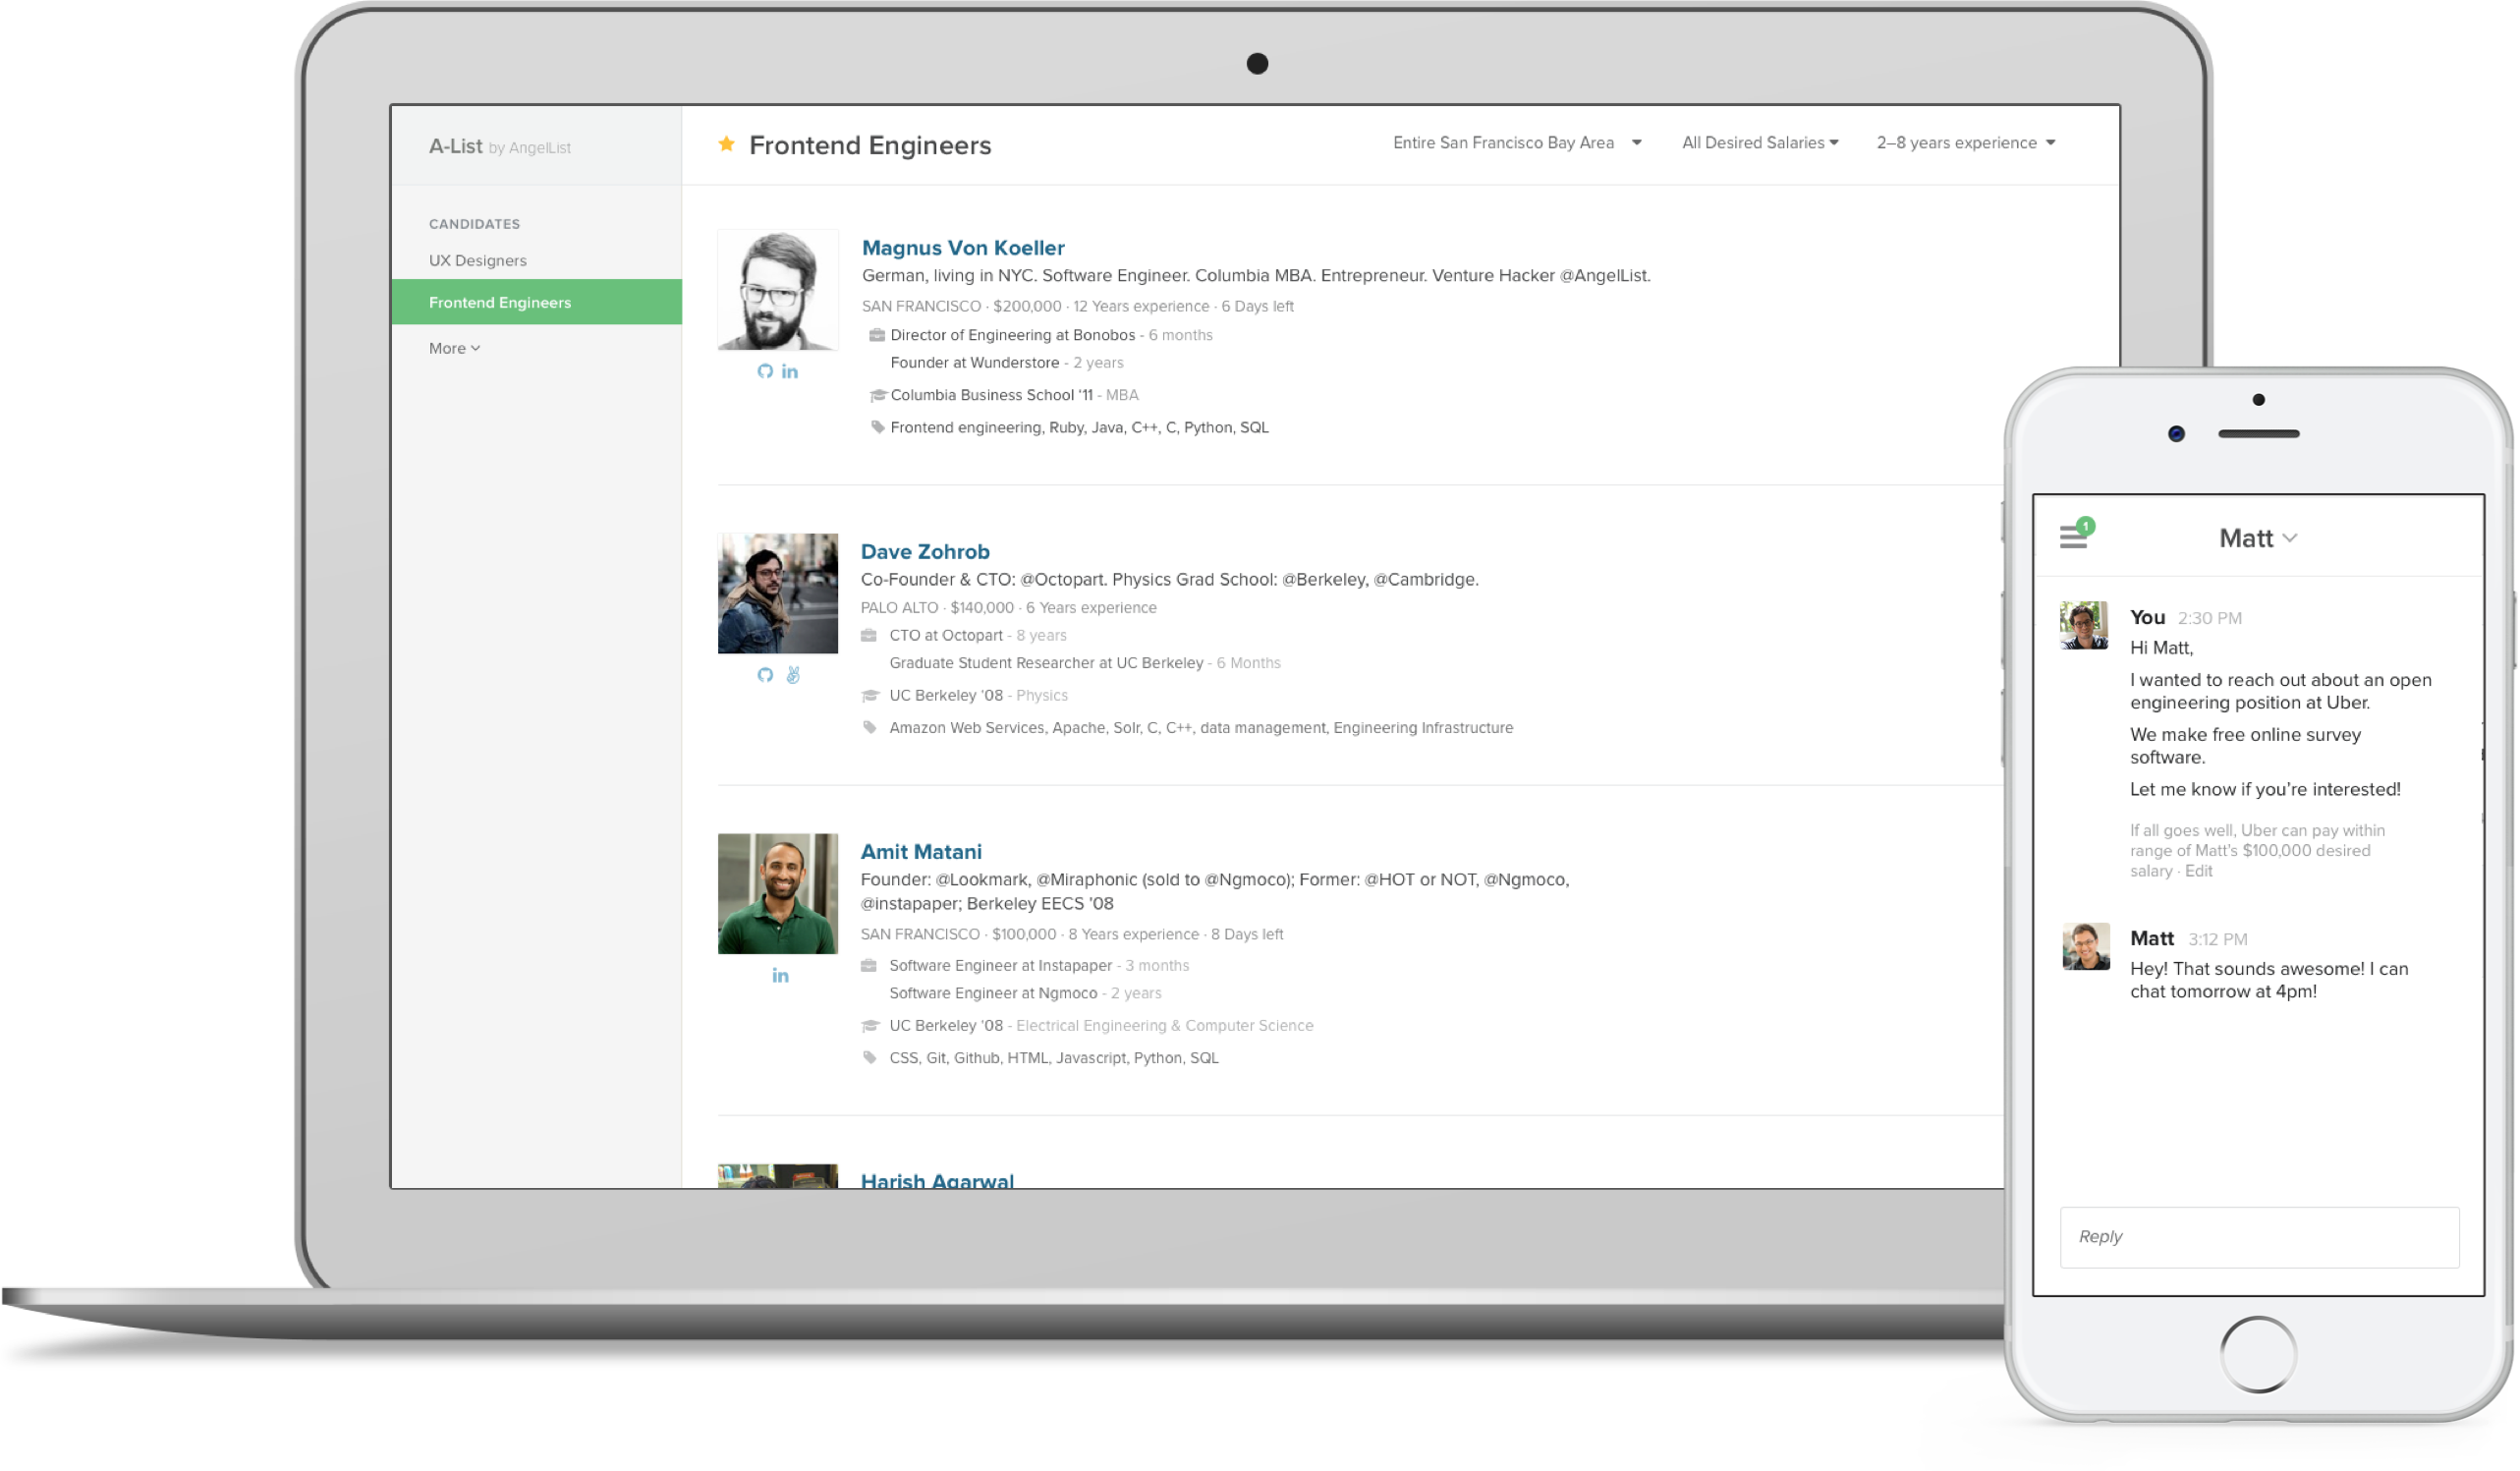
Task: Open Magnus Von Koeller's LinkedIn icon
Action: click(x=790, y=372)
